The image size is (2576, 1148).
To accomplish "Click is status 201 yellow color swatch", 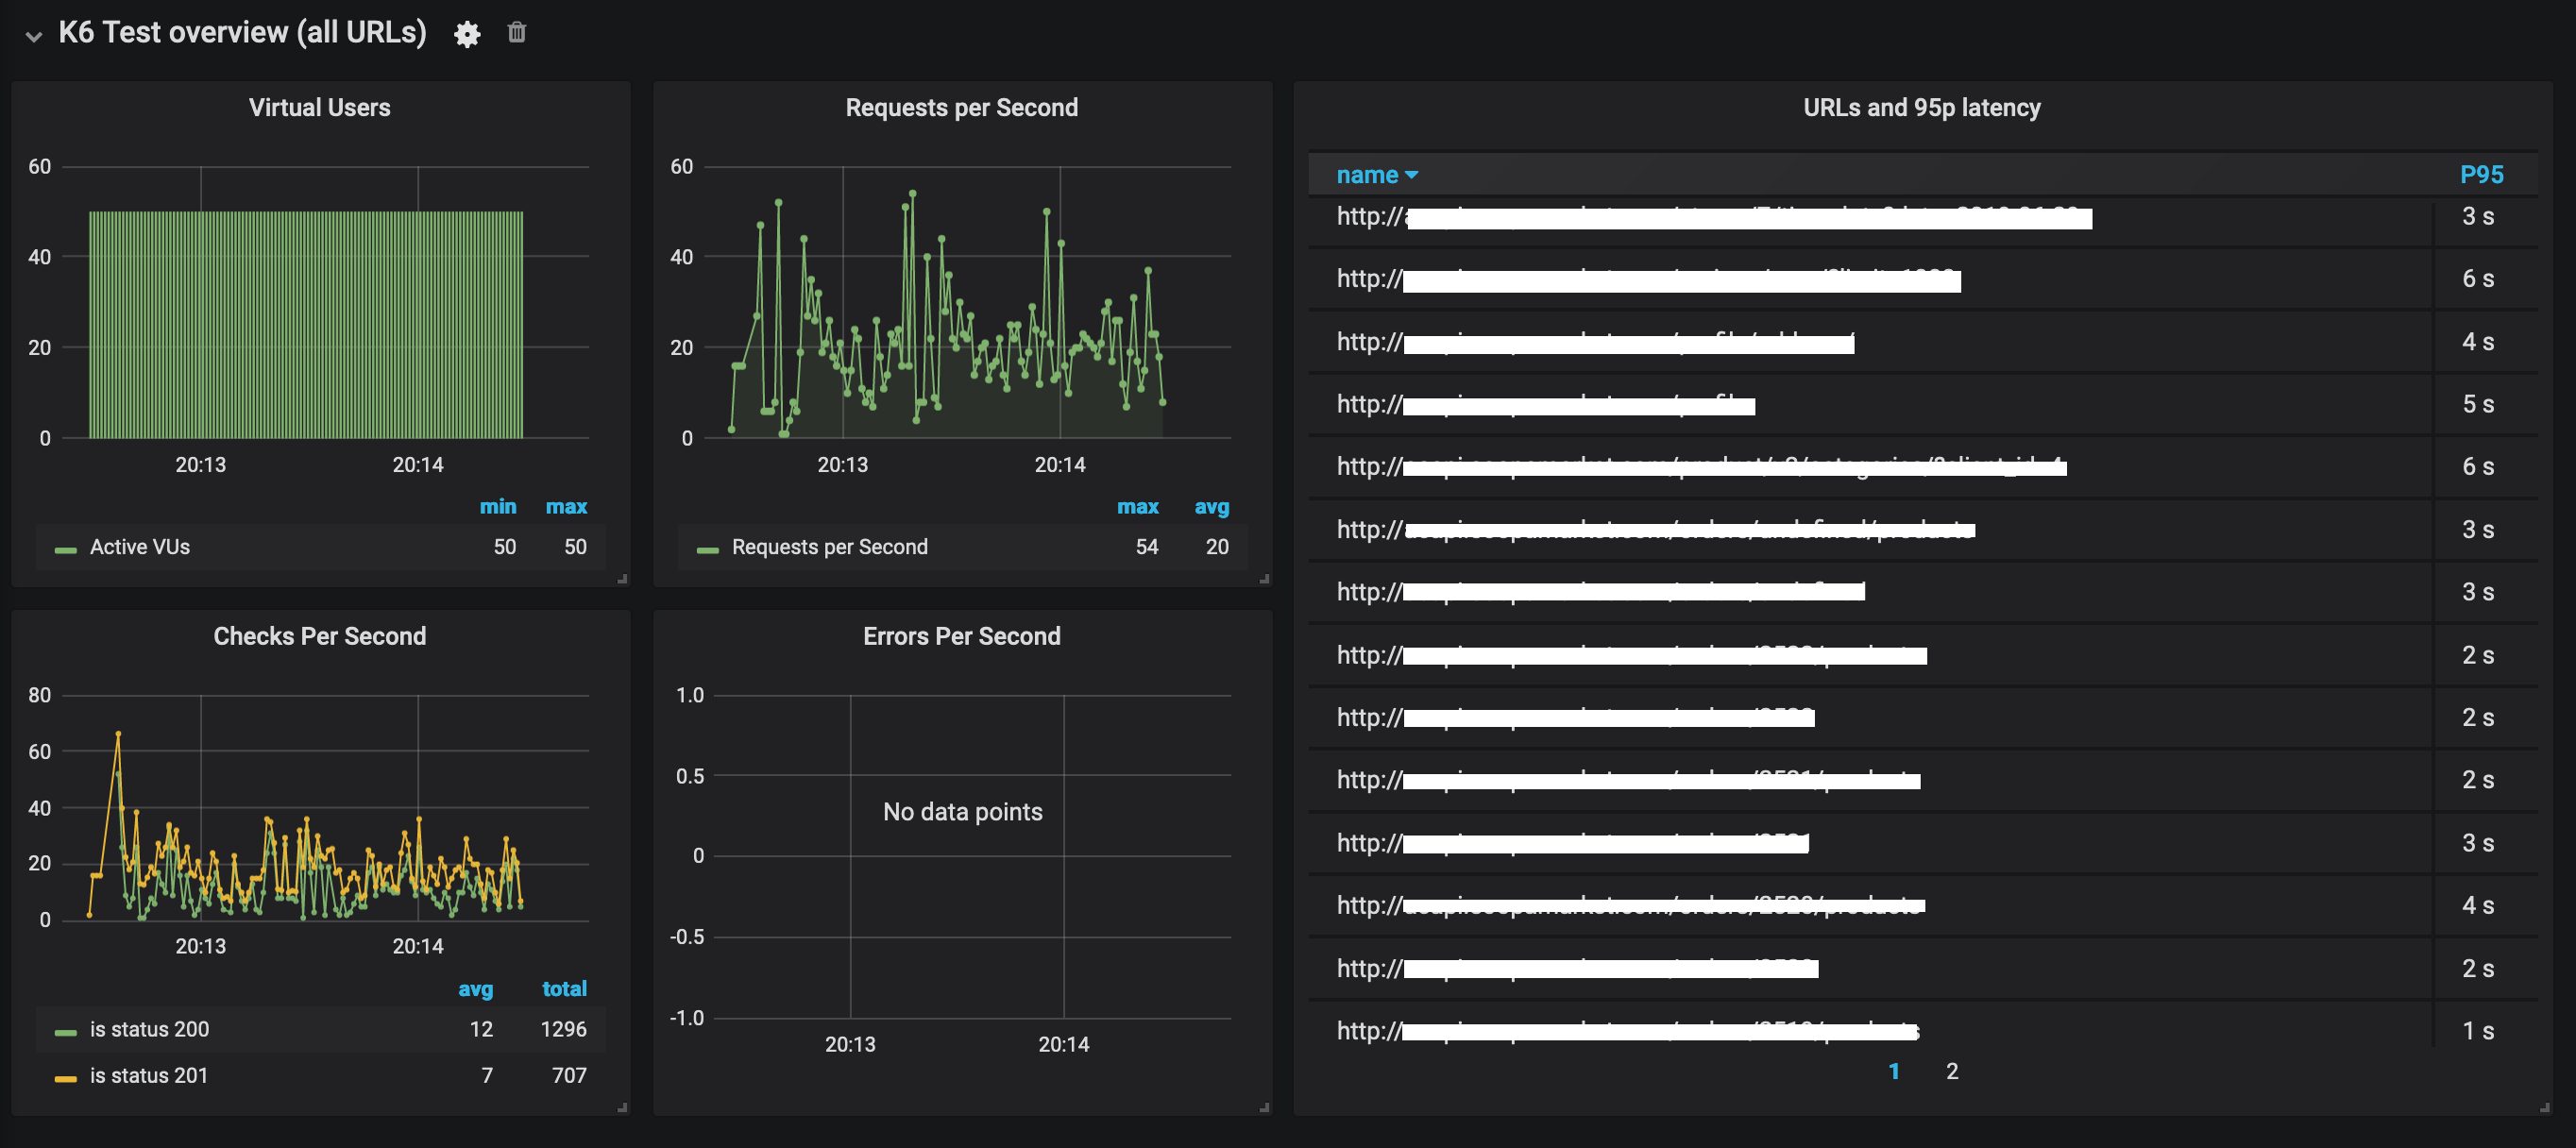I will pyautogui.click(x=66, y=1077).
